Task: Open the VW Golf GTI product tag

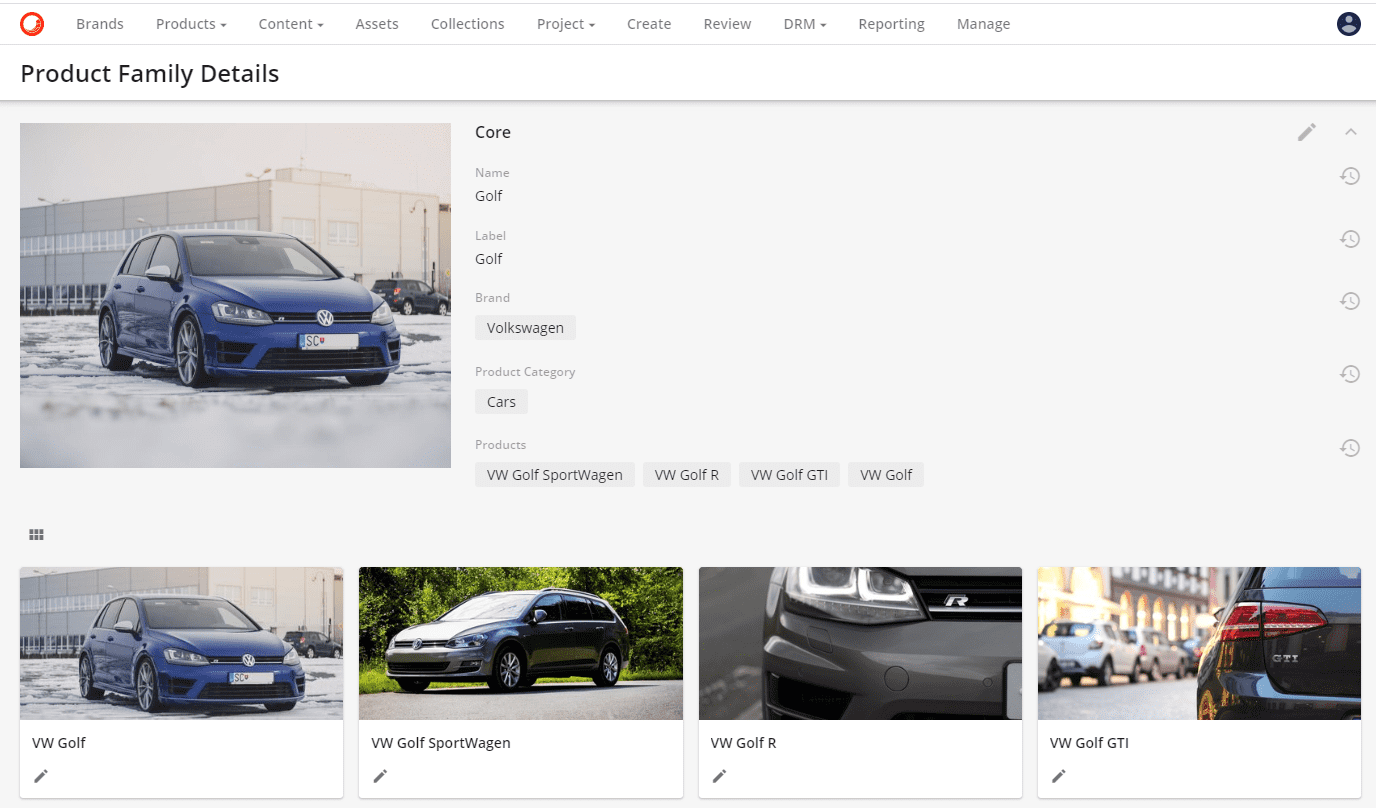Action: [789, 475]
